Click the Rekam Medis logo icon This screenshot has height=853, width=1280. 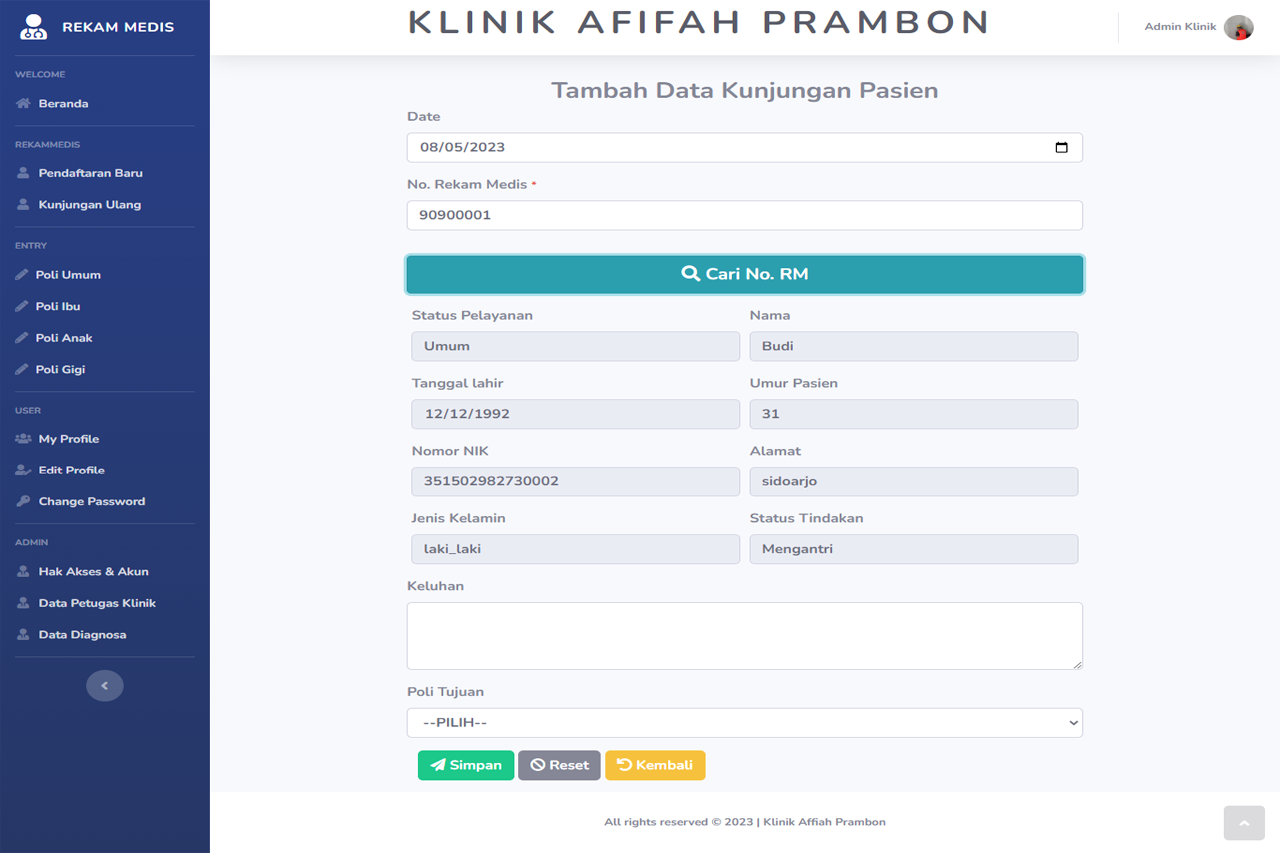[x=33, y=27]
